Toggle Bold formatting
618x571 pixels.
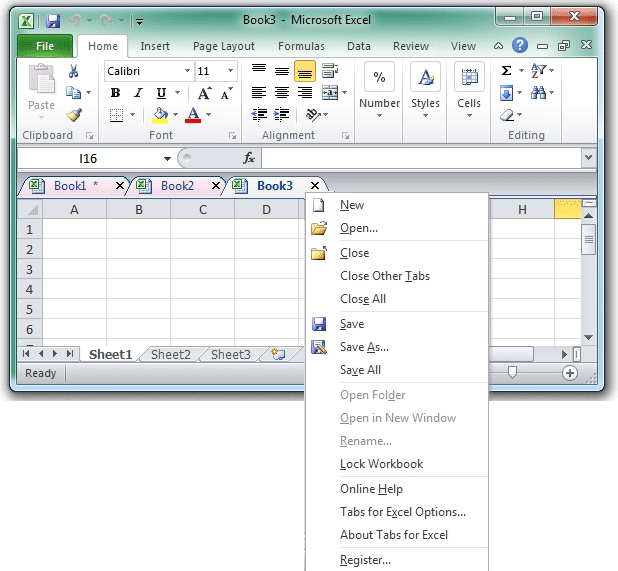(115, 93)
